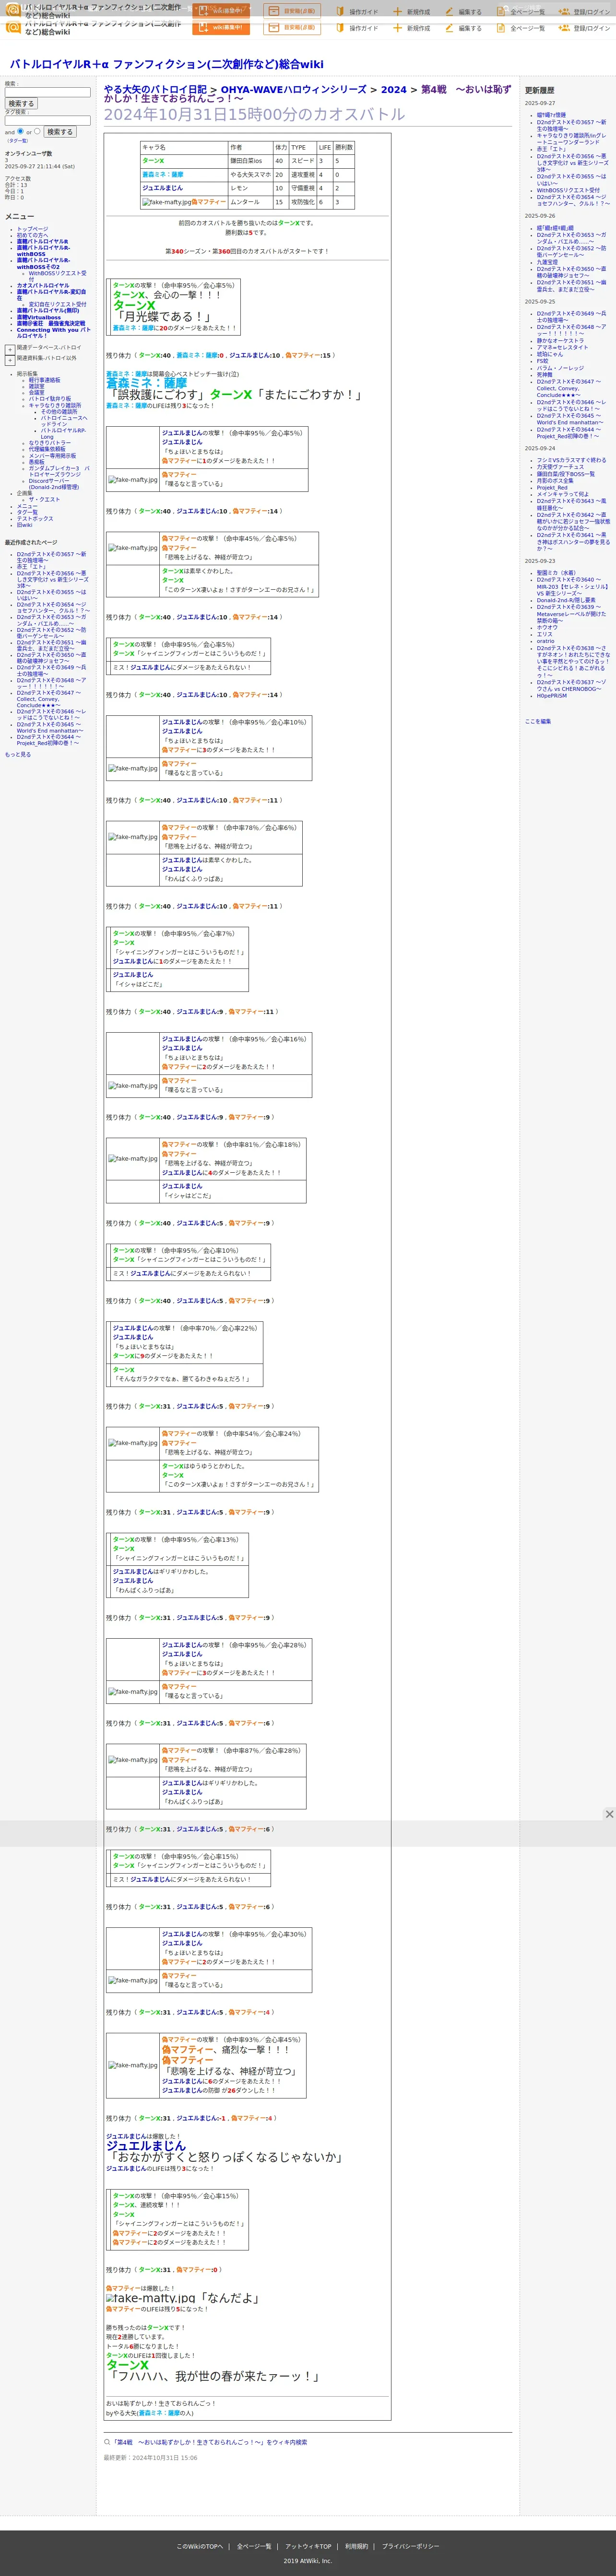Close the floating banner with the X icon

click(x=609, y=1813)
